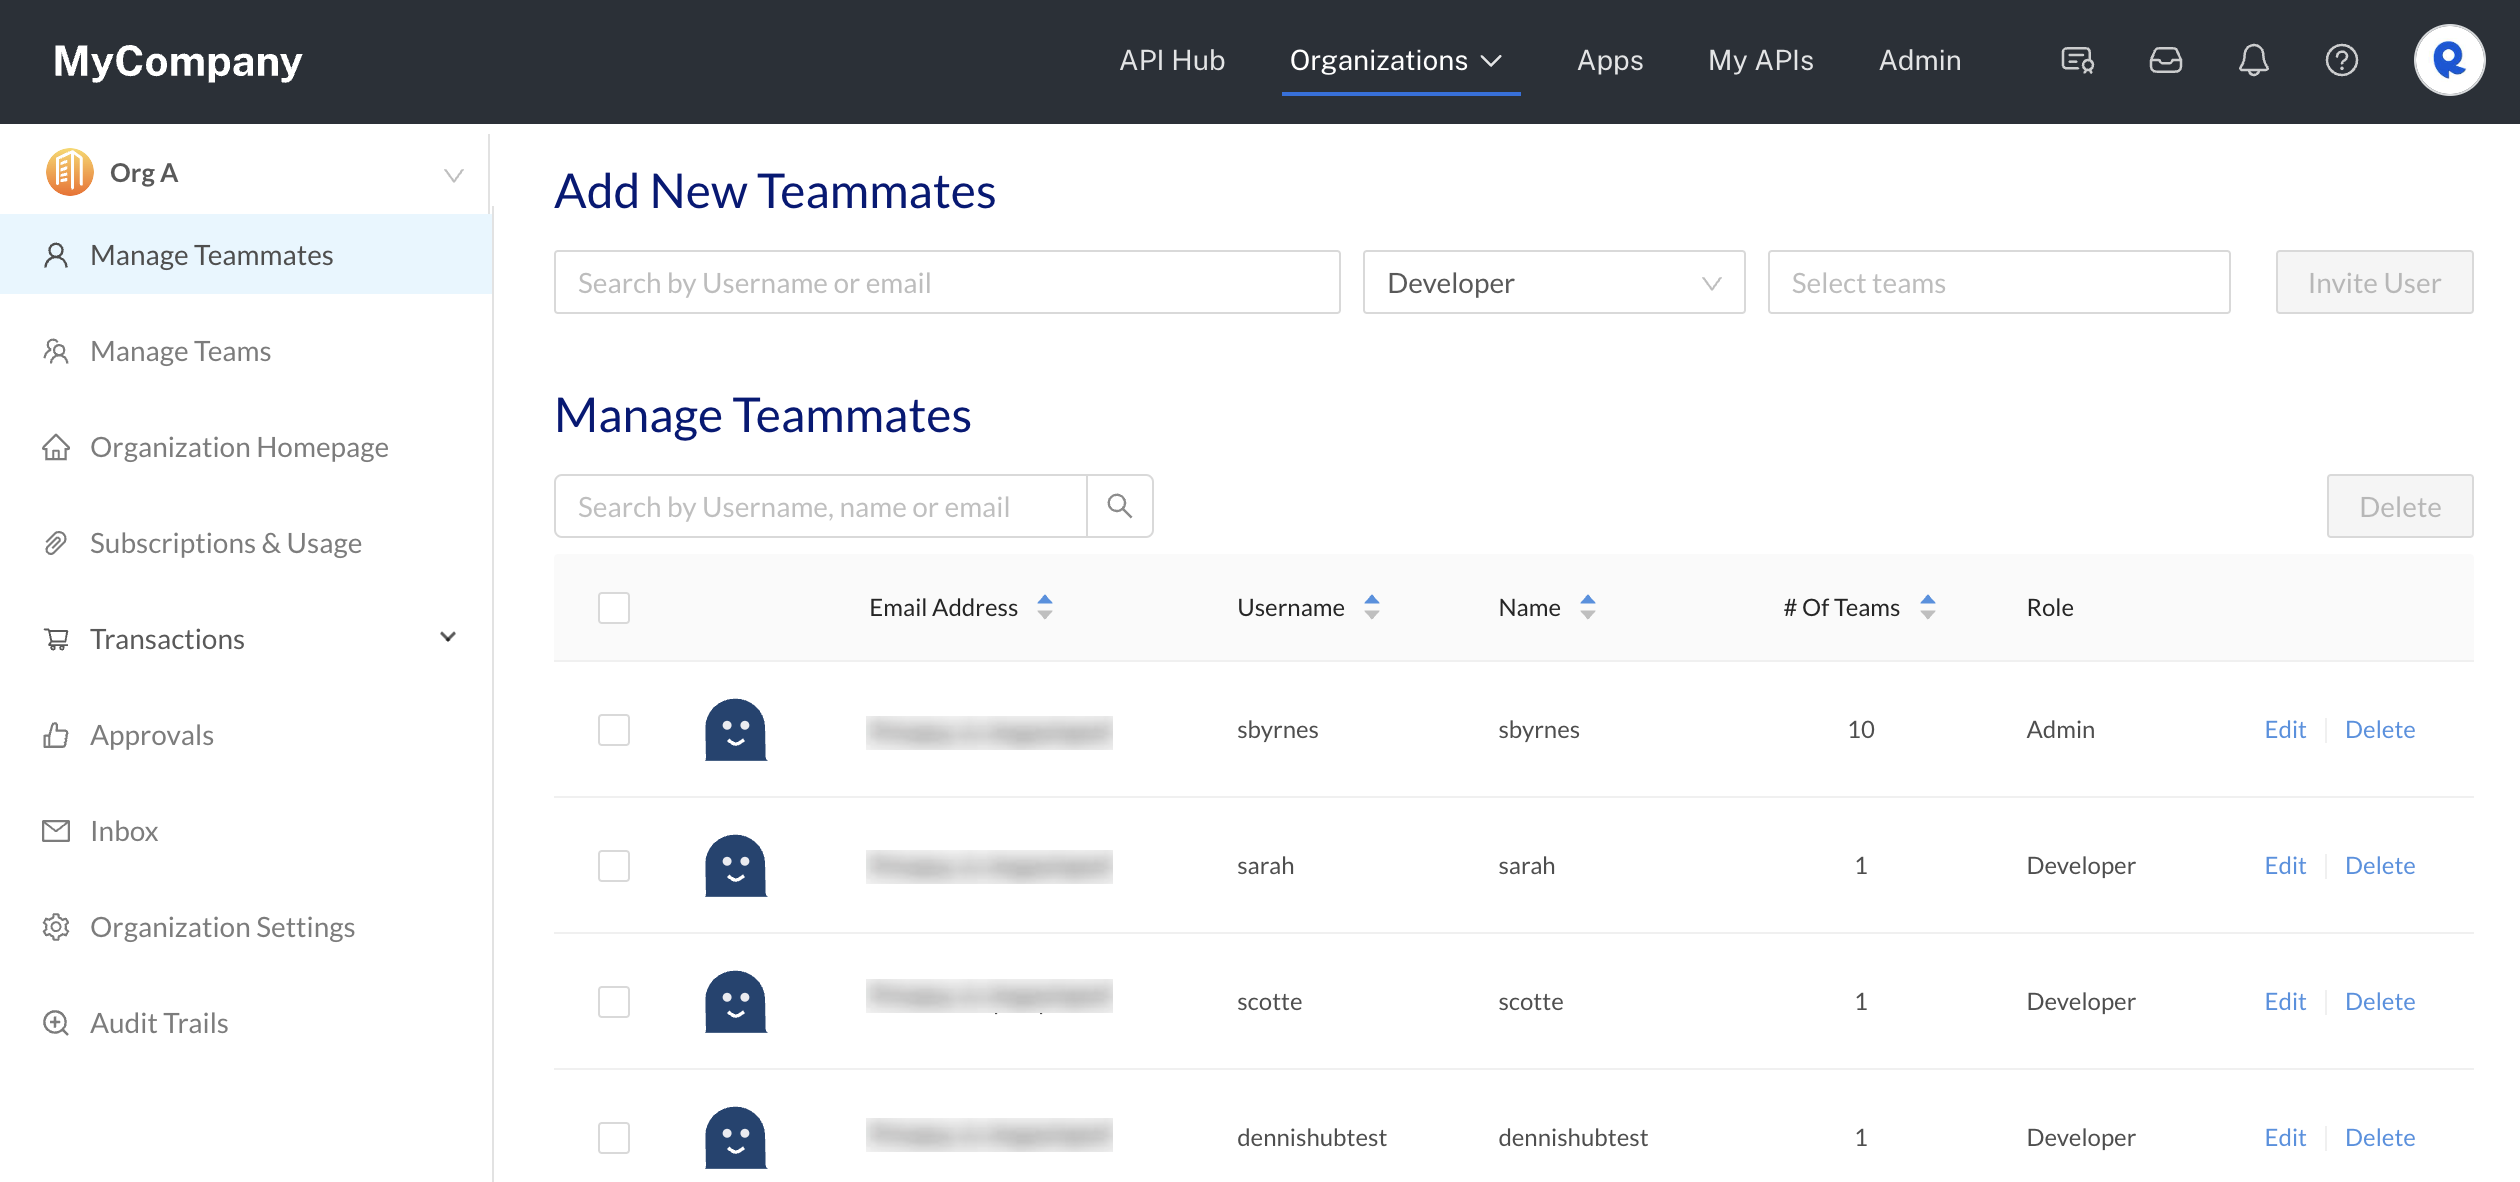Click the MyCompany logo
This screenshot has height=1182, width=2520.
(178, 61)
